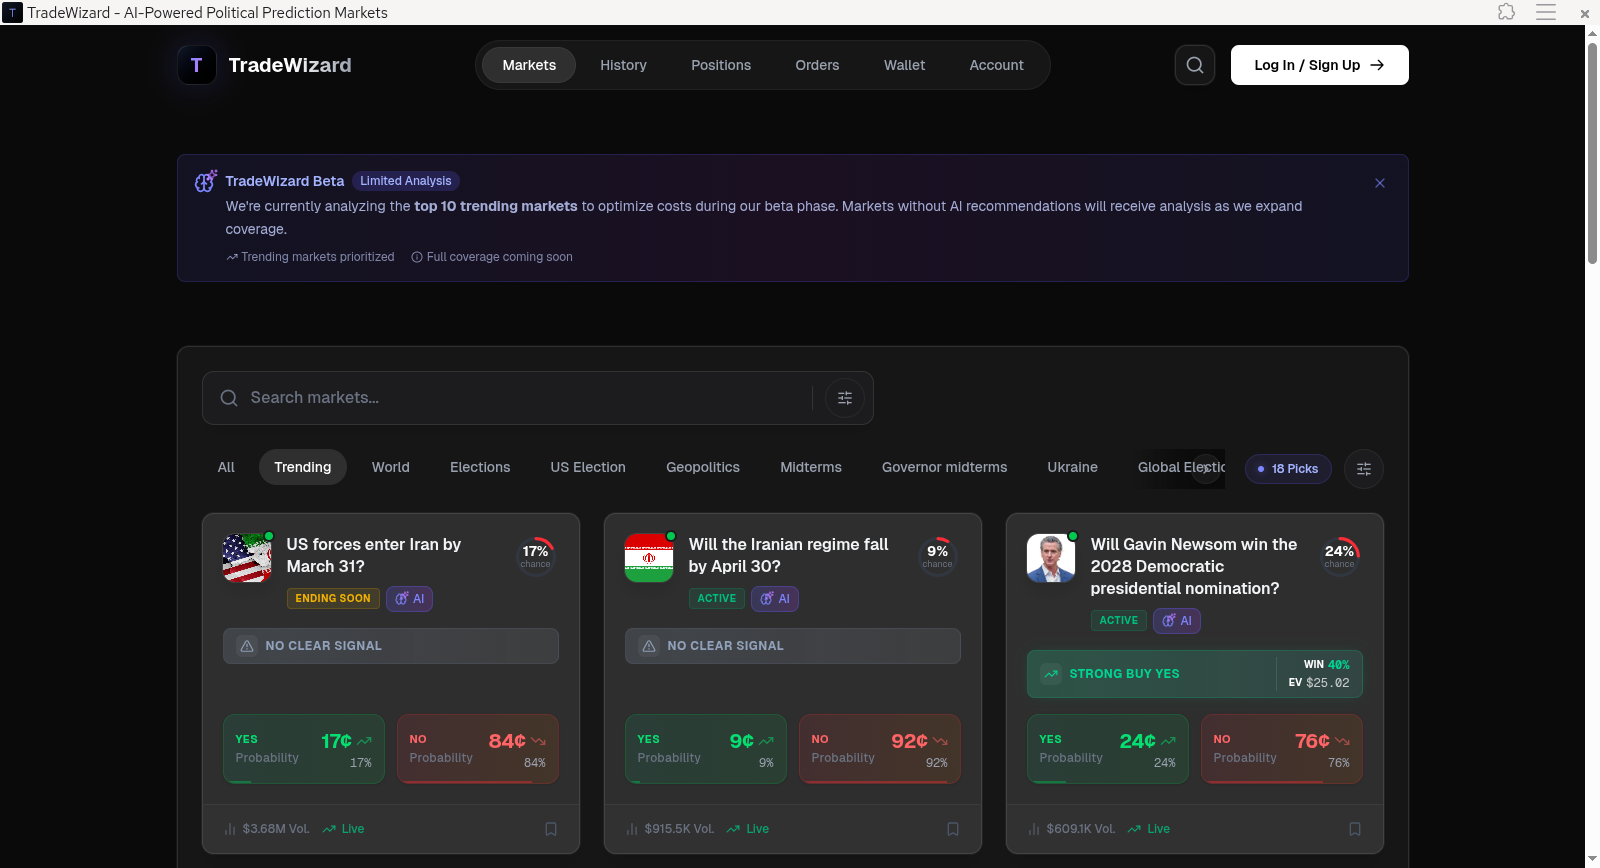Open filter sliders inside search bar
1600x868 pixels.
(845, 398)
